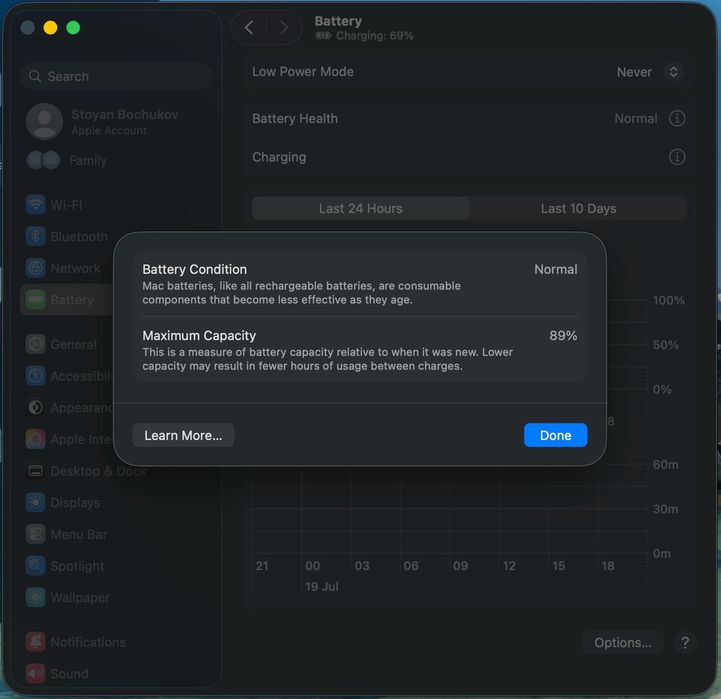This screenshot has width=721, height=699.
Task: Click the help question mark button
Action: 685,642
